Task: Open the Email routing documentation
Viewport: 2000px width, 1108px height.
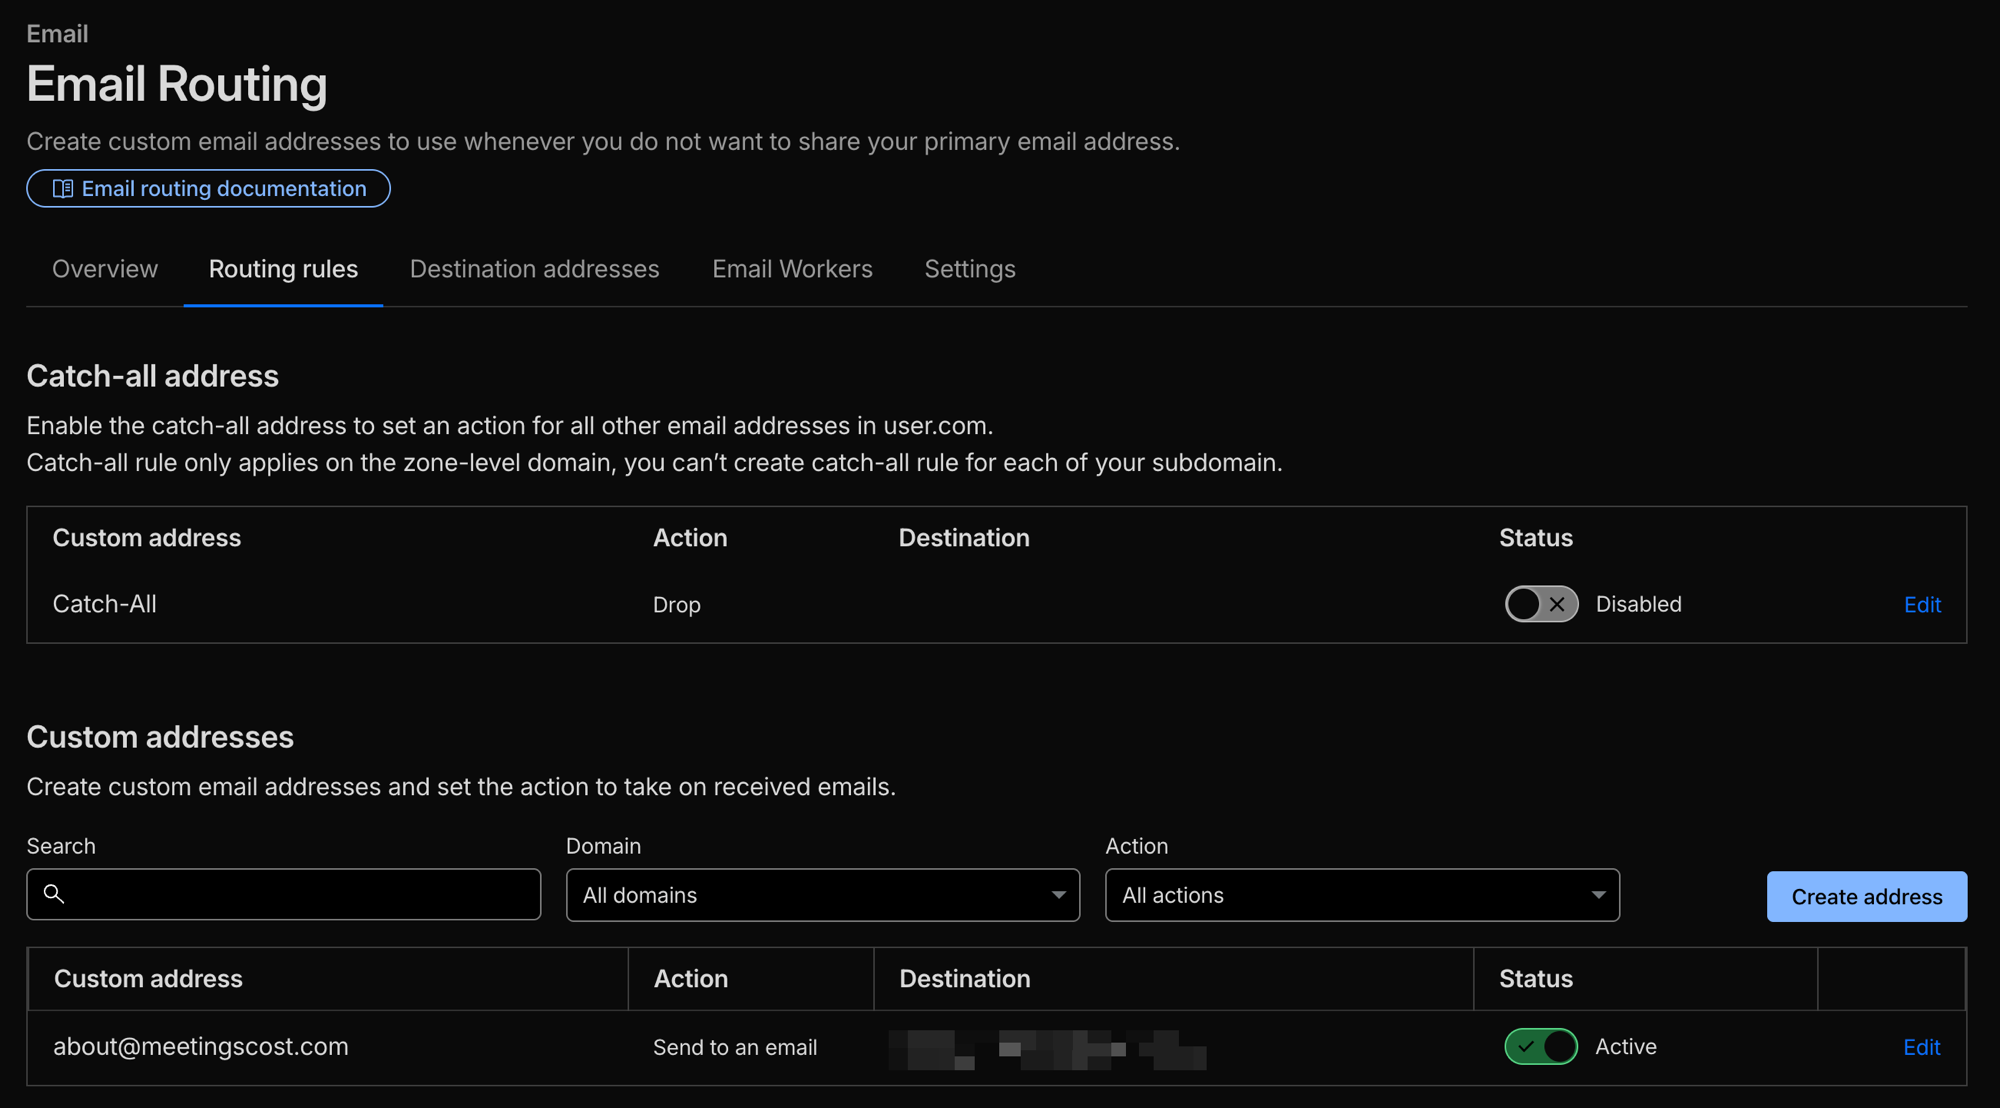Action: [208, 188]
